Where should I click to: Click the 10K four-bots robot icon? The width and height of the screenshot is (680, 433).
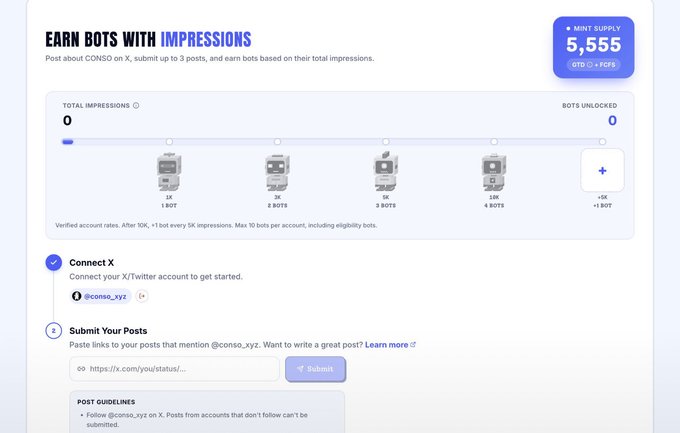494,172
